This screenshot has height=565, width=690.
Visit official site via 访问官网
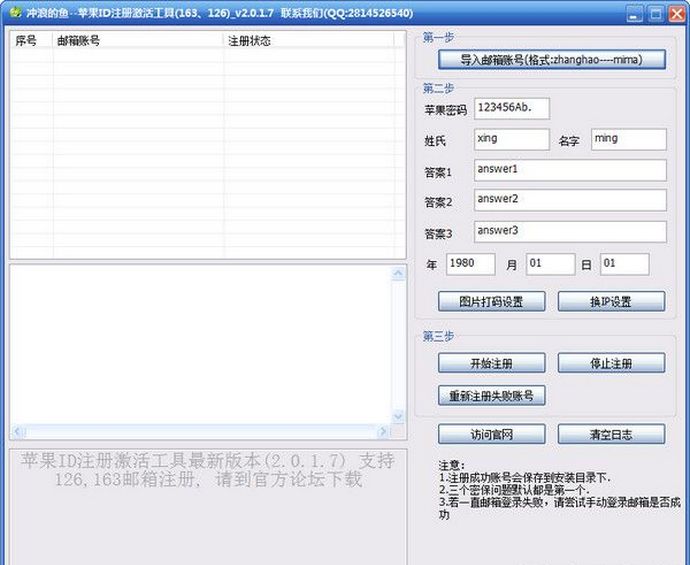[492, 434]
